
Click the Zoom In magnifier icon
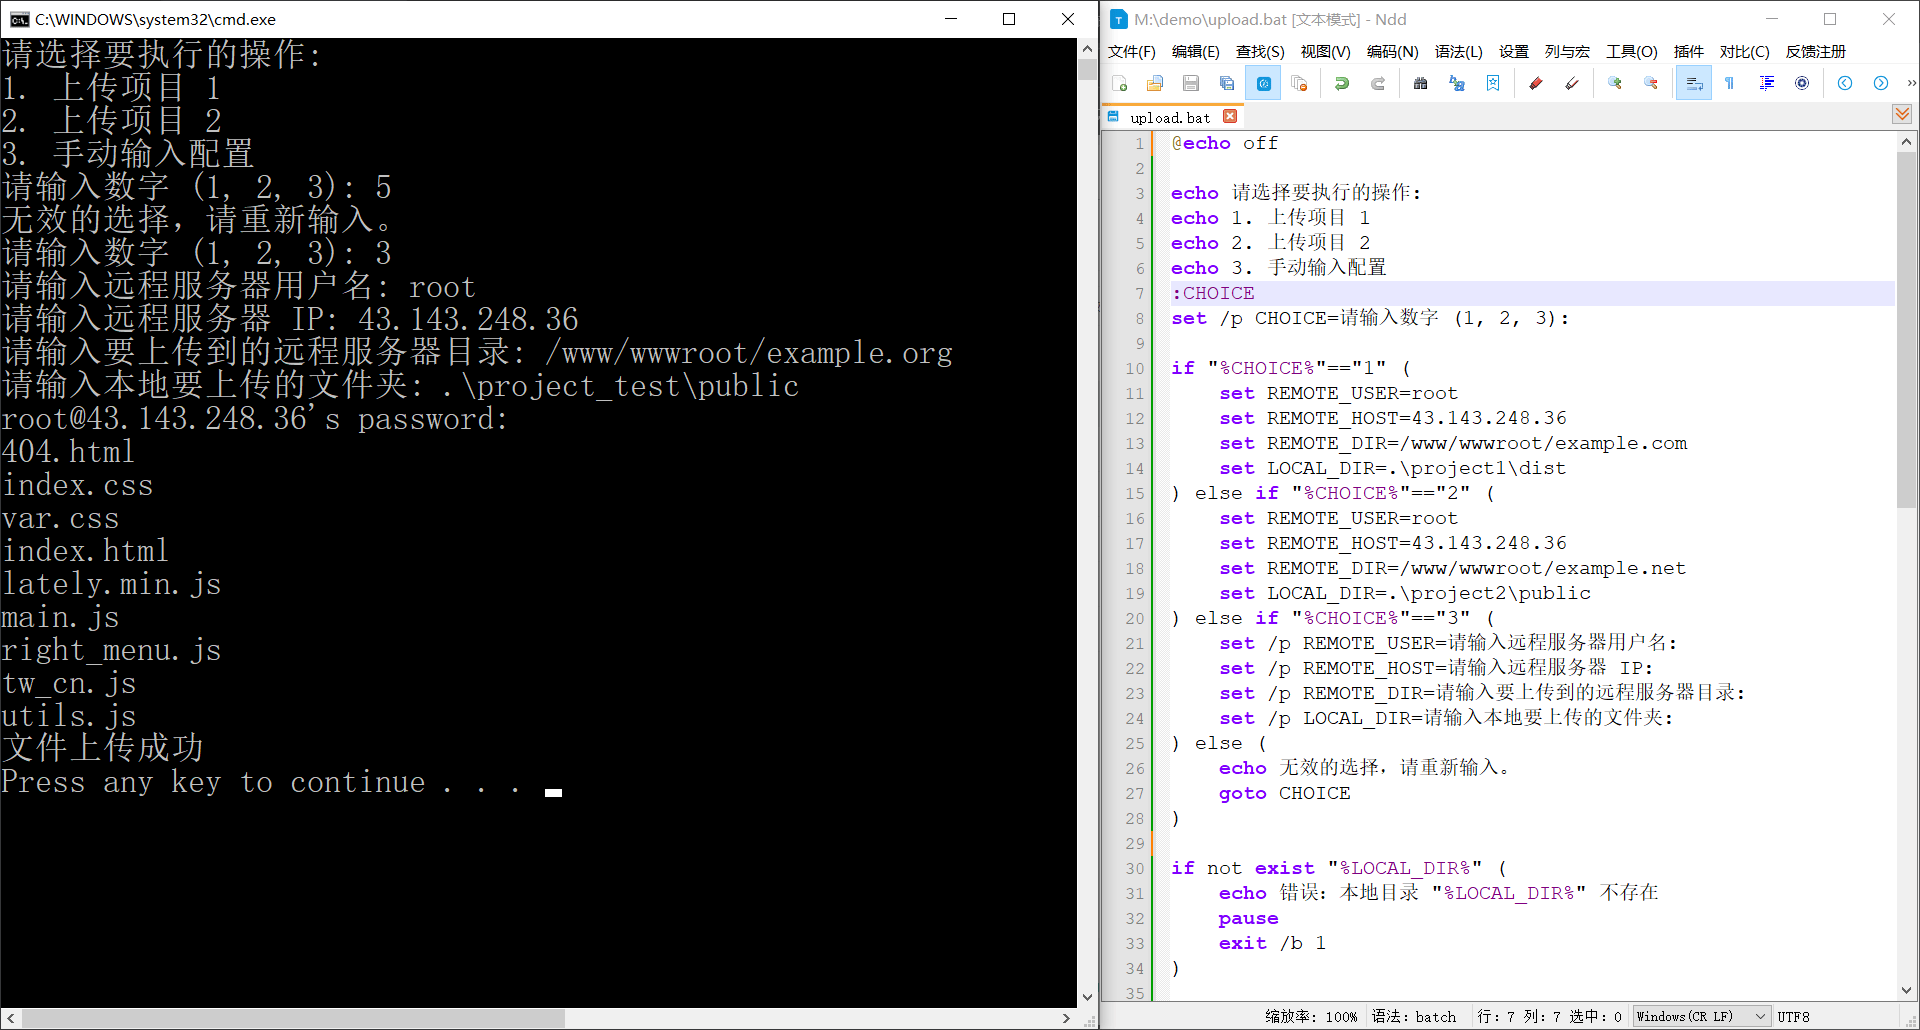[x=1614, y=84]
